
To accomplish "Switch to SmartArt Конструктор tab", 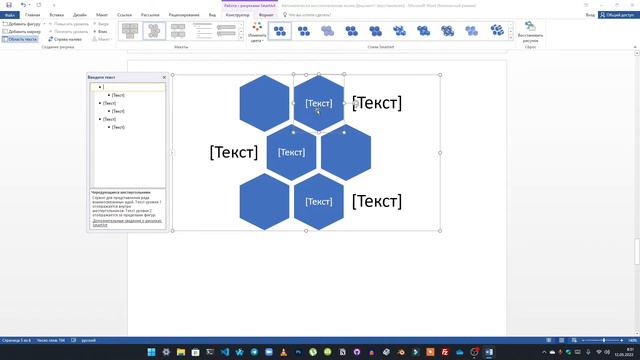I will 237,15.
